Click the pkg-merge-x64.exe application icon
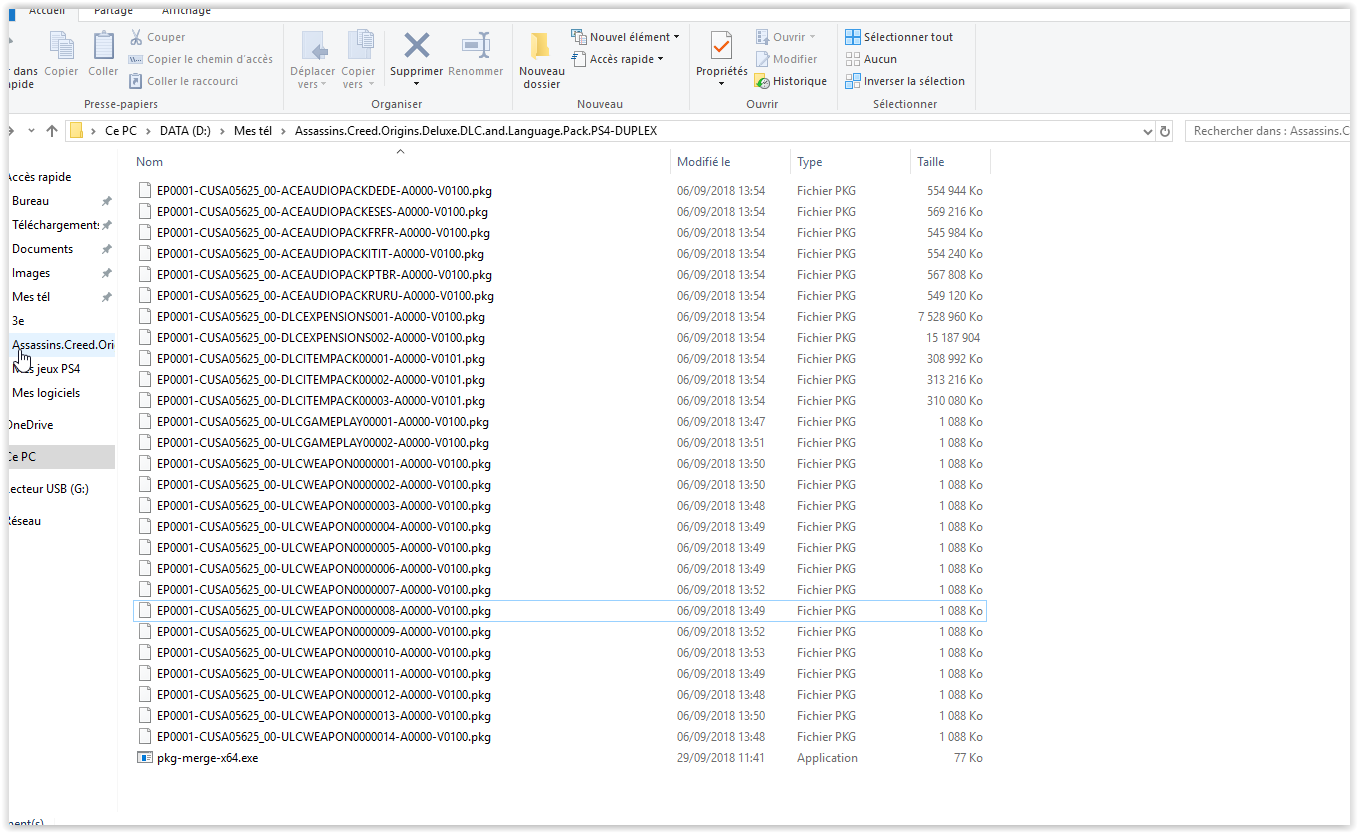 [144, 758]
